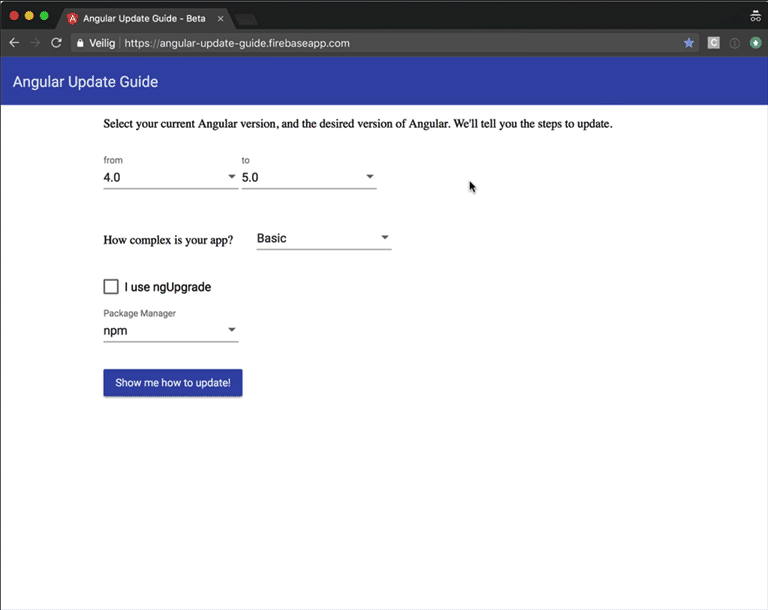Screen dimensions: 768x610
Task: Reload the page with the refresh icon
Action: tap(56, 43)
